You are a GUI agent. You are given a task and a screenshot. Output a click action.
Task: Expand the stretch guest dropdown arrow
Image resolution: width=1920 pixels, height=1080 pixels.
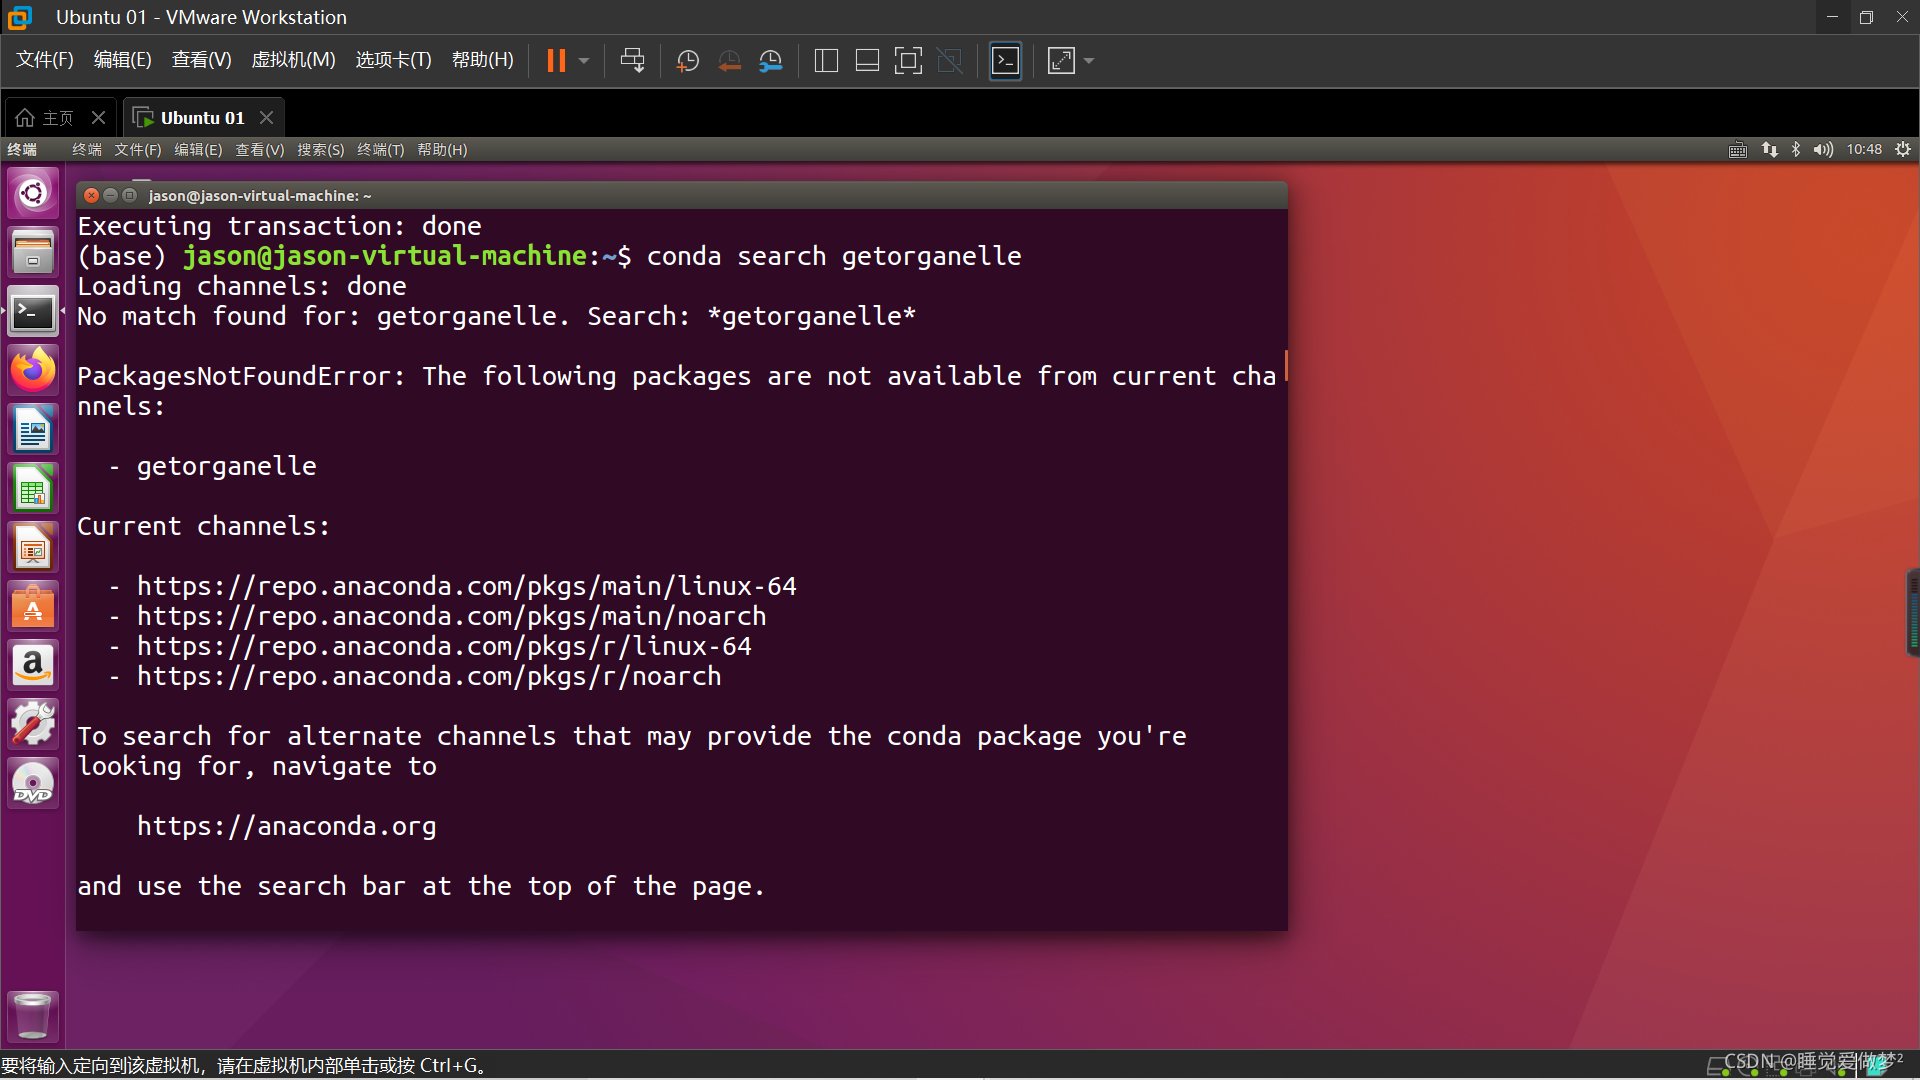coord(1089,61)
